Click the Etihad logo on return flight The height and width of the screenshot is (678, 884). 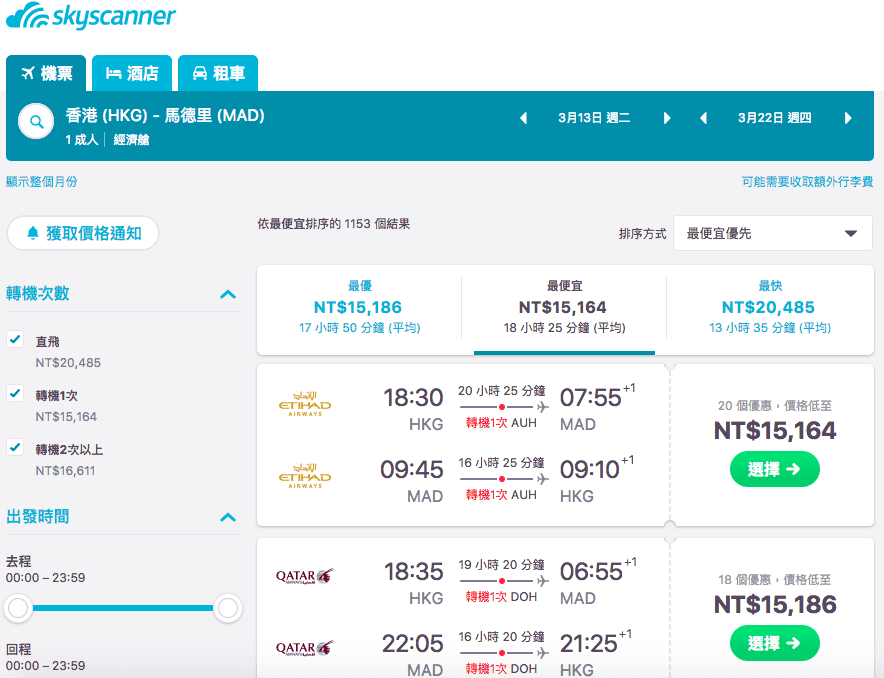click(305, 476)
